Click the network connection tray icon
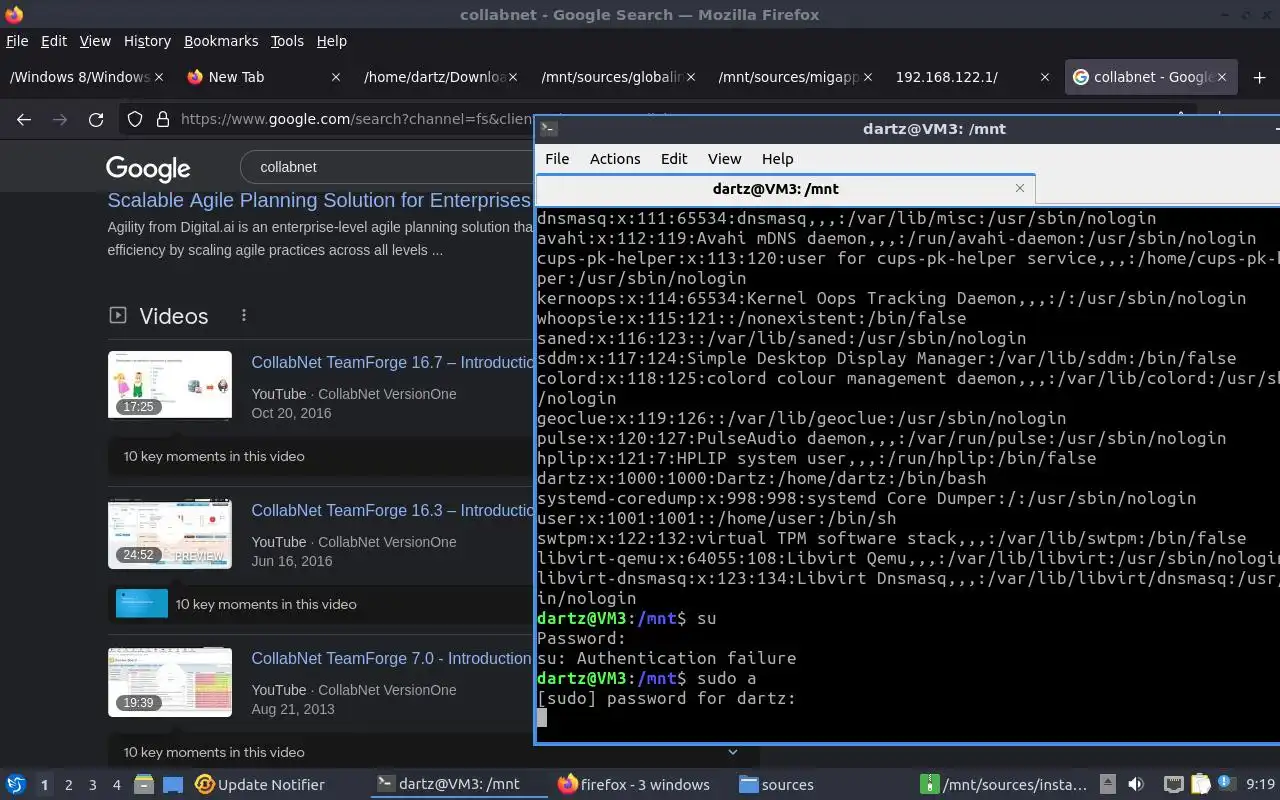The height and width of the screenshot is (800, 1280). [x=1173, y=785]
